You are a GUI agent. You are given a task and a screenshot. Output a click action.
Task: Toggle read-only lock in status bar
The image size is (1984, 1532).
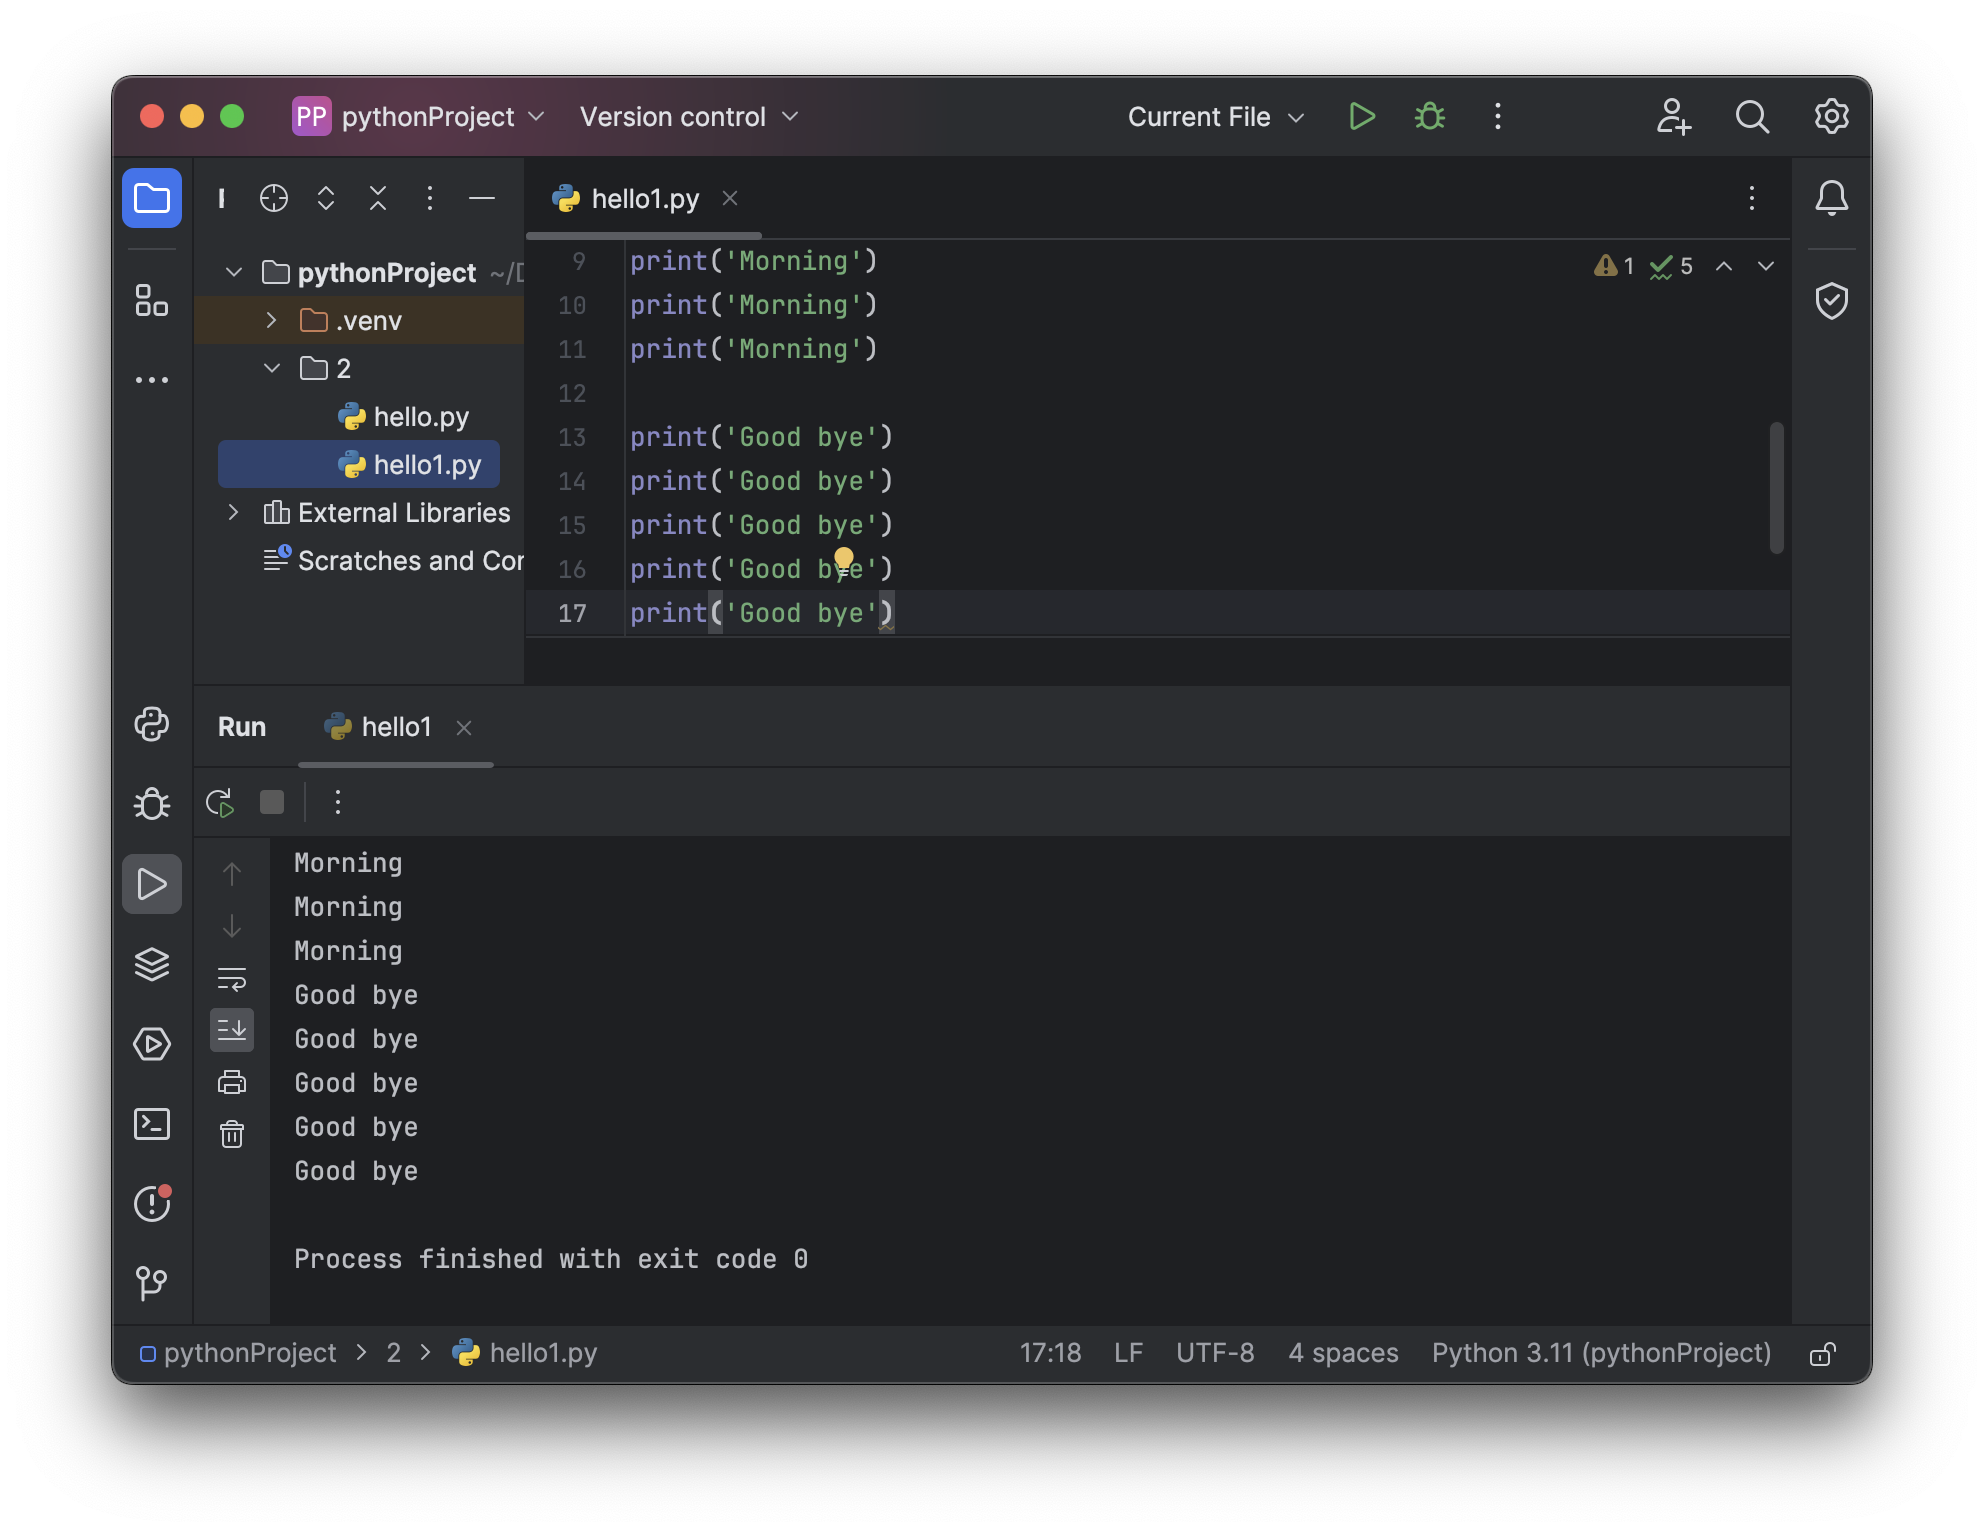pos(1822,1354)
